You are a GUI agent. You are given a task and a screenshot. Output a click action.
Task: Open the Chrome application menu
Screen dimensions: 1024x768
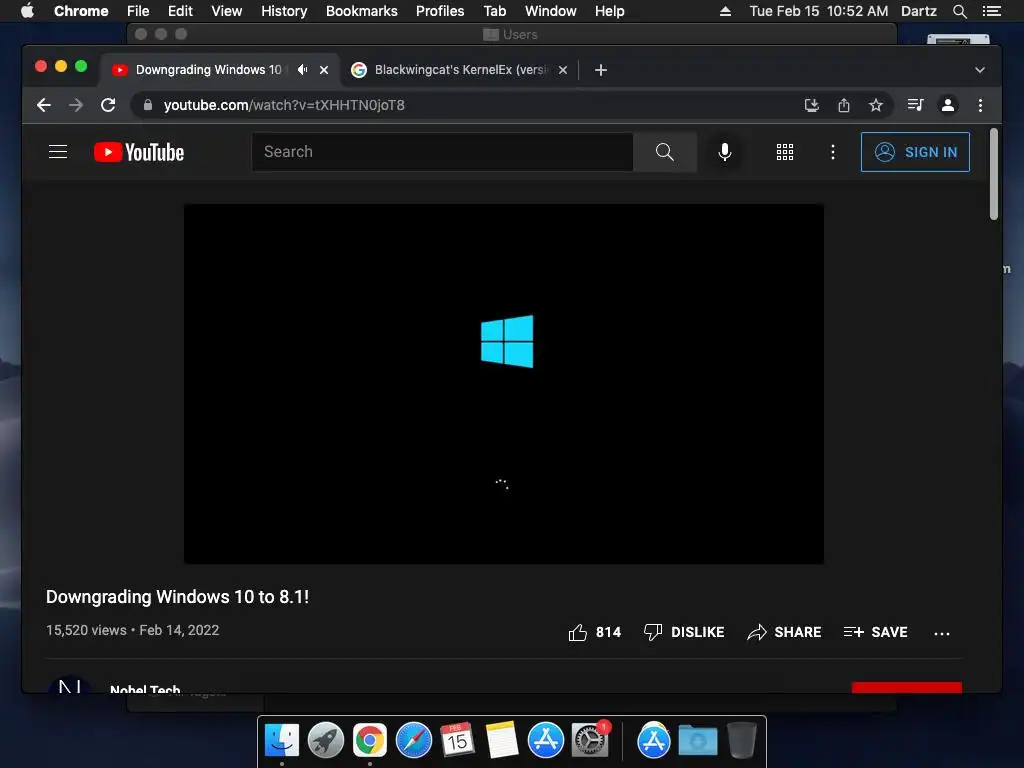81,11
